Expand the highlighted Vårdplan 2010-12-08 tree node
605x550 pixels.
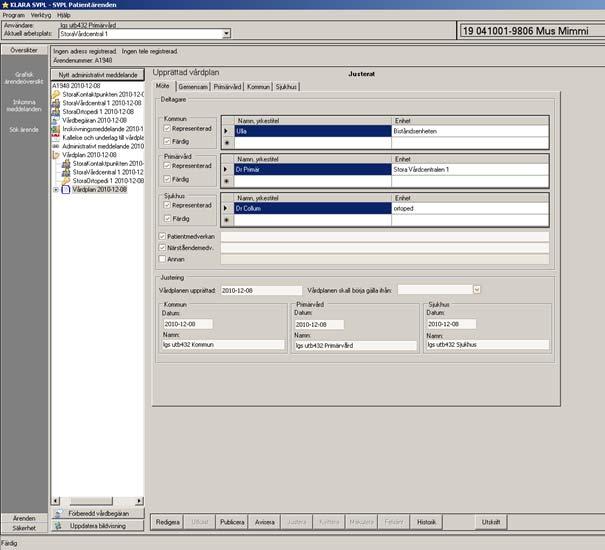tap(56, 190)
